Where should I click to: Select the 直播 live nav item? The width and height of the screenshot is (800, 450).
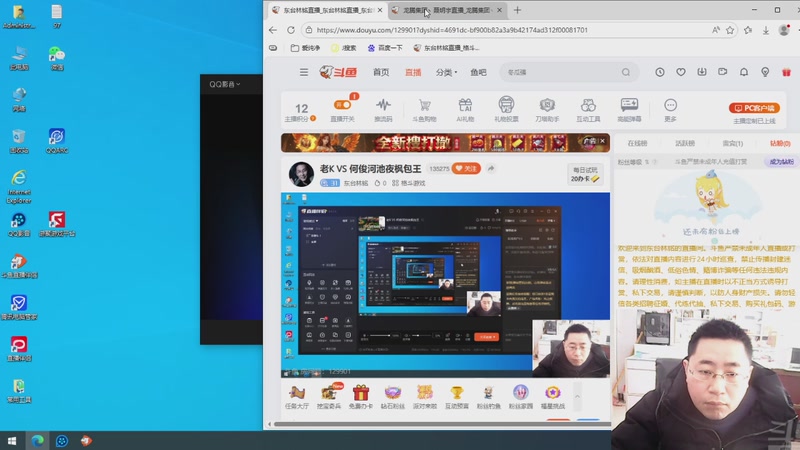click(x=413, y=72)
